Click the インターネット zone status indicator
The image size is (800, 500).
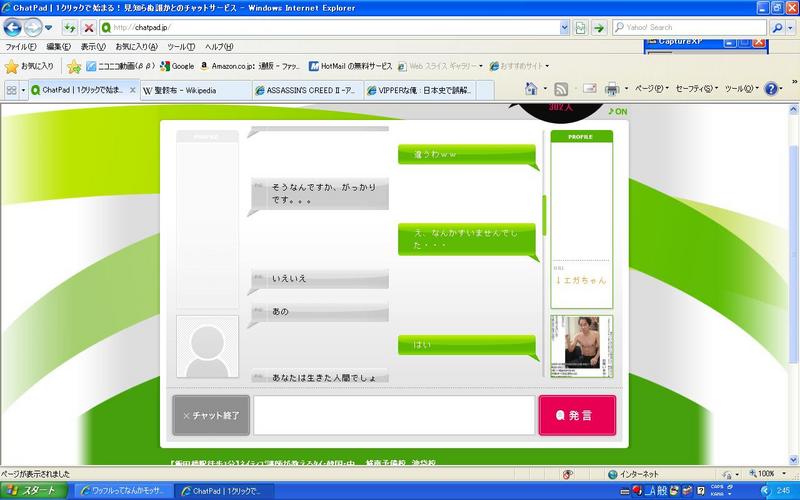pyautogui.click(x=633, y=474)
